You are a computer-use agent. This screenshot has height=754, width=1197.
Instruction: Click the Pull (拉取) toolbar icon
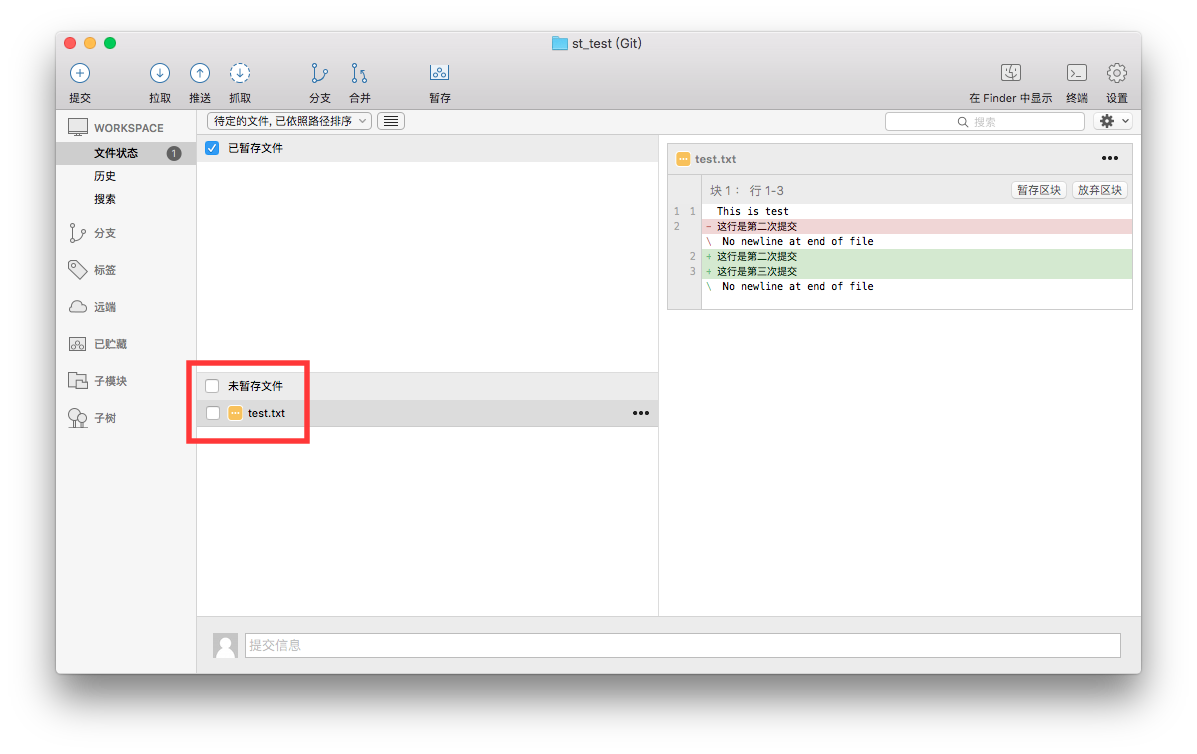[x=160, y=73]
